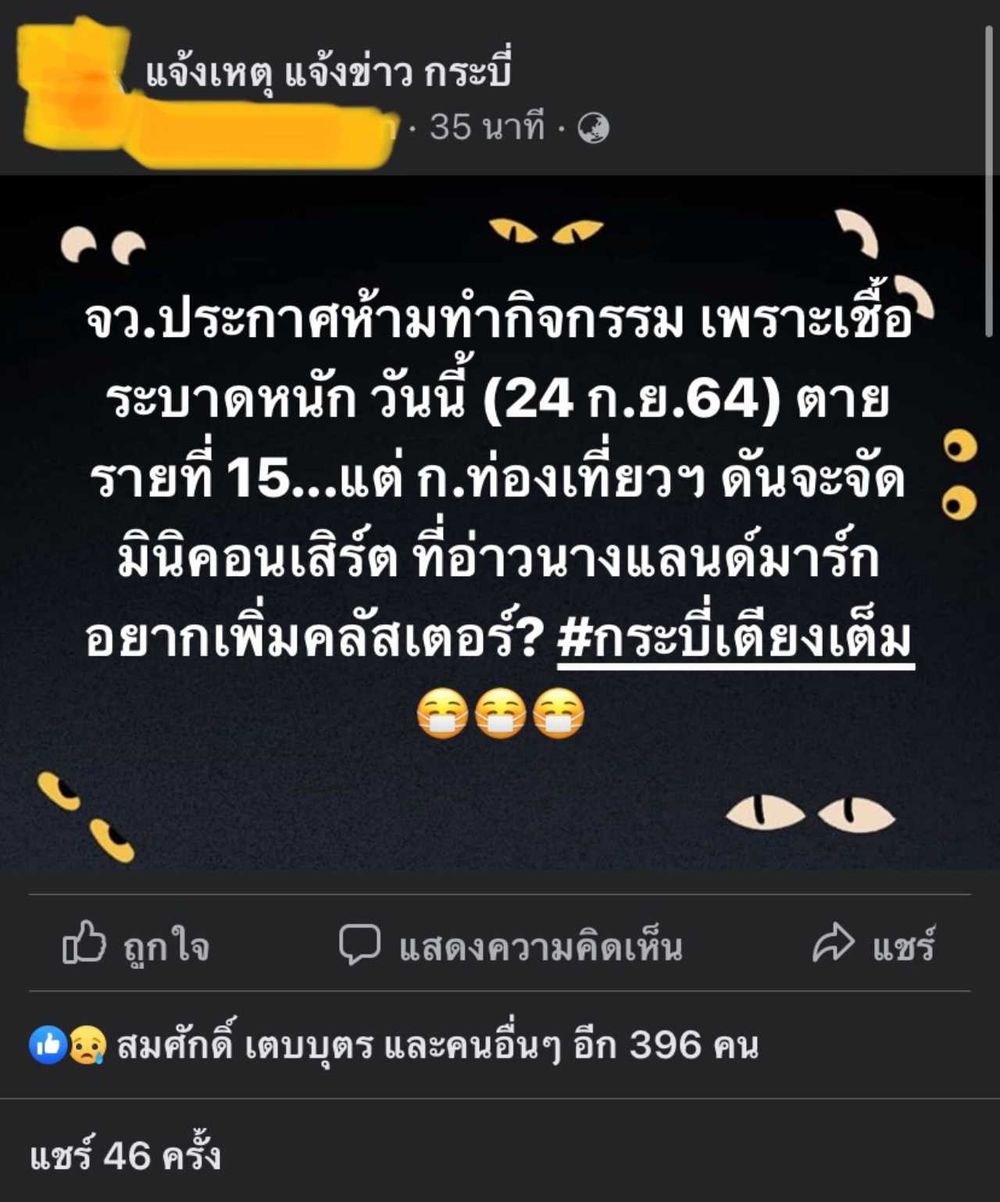1000x1202 pixels.
Task: Click the comment speech bubble icon
Action: [x=359, y=945]
